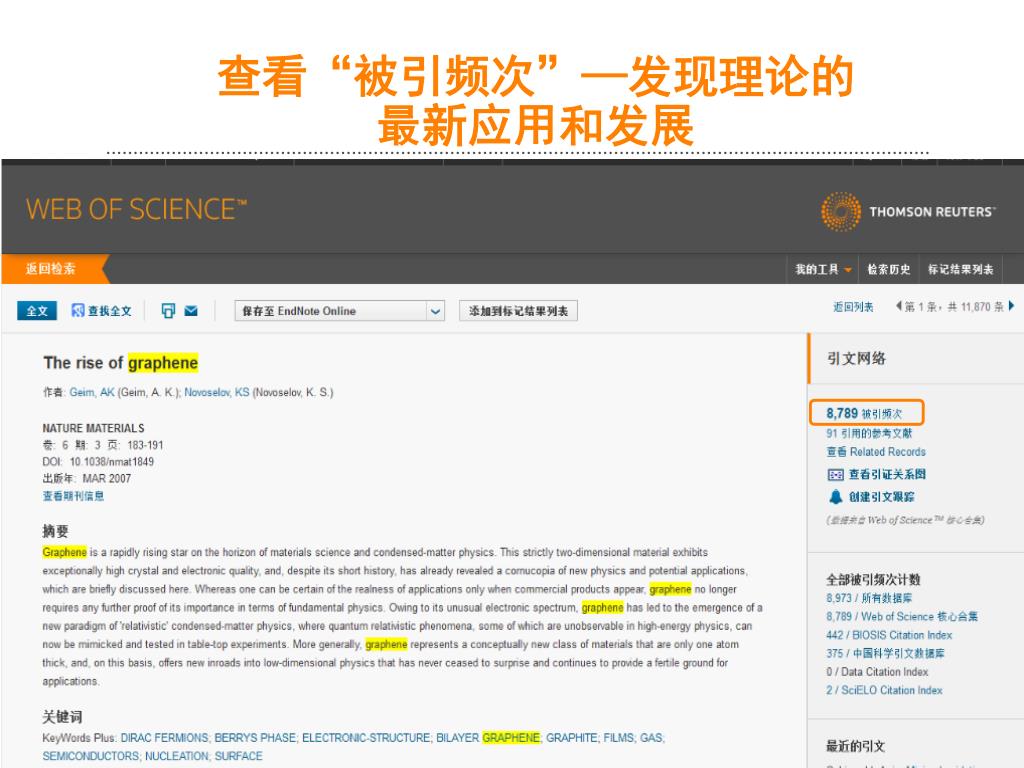1024x768 pixels.
Task: Click keyword SURFACE
Action: coord(238,756)
